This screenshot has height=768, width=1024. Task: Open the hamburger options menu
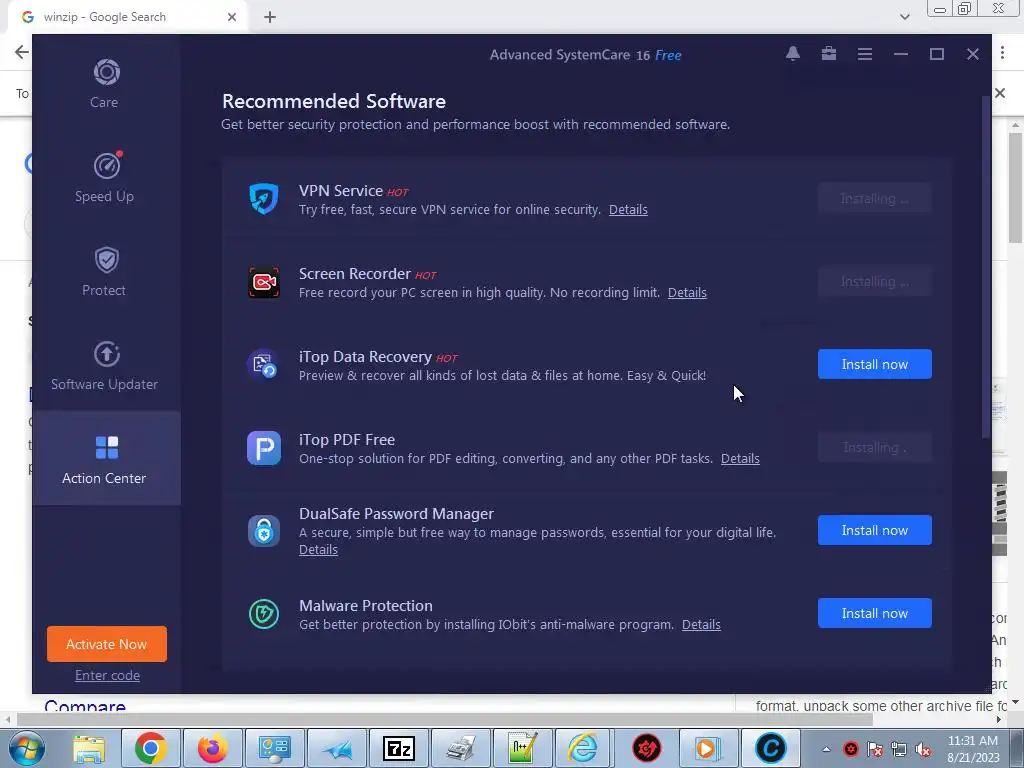865,54
